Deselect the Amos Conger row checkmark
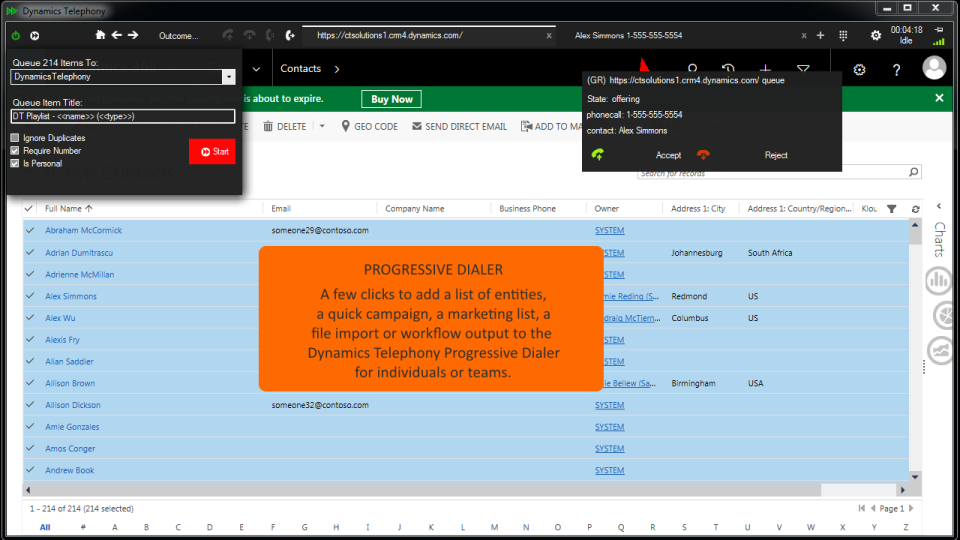 30,448
